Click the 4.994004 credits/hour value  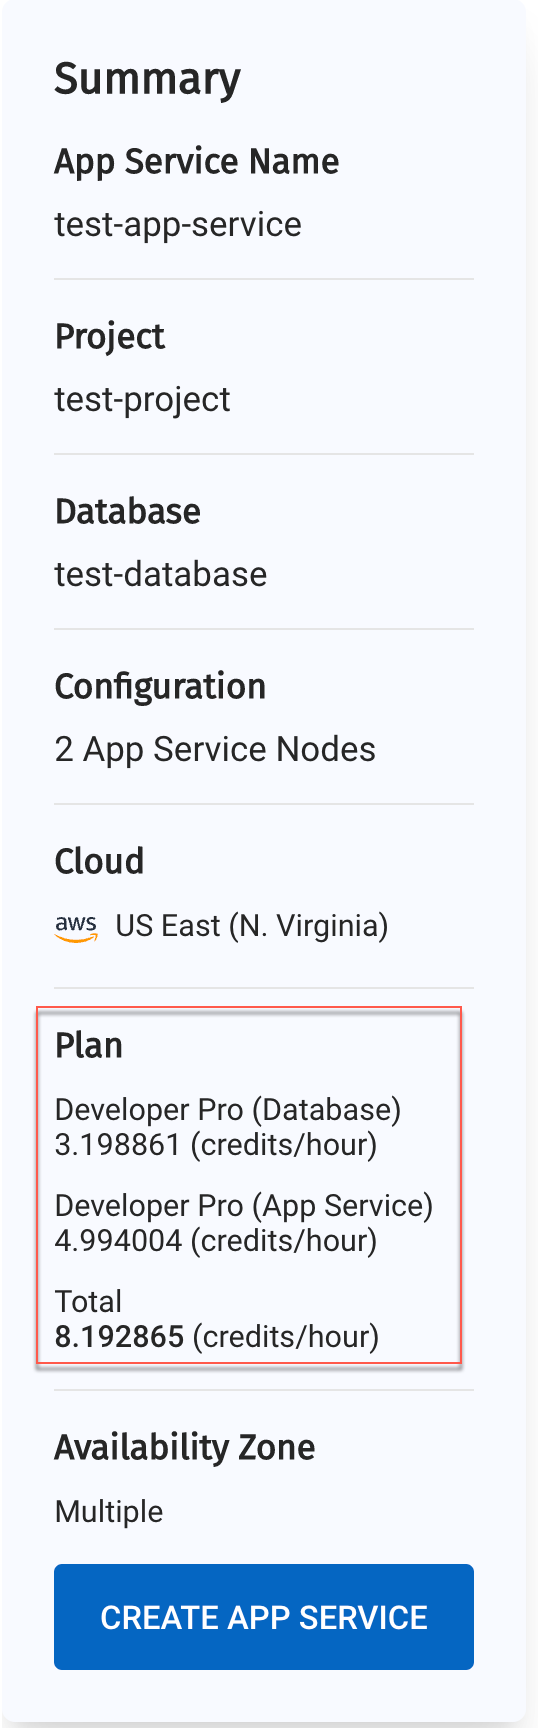[216, 1240]
